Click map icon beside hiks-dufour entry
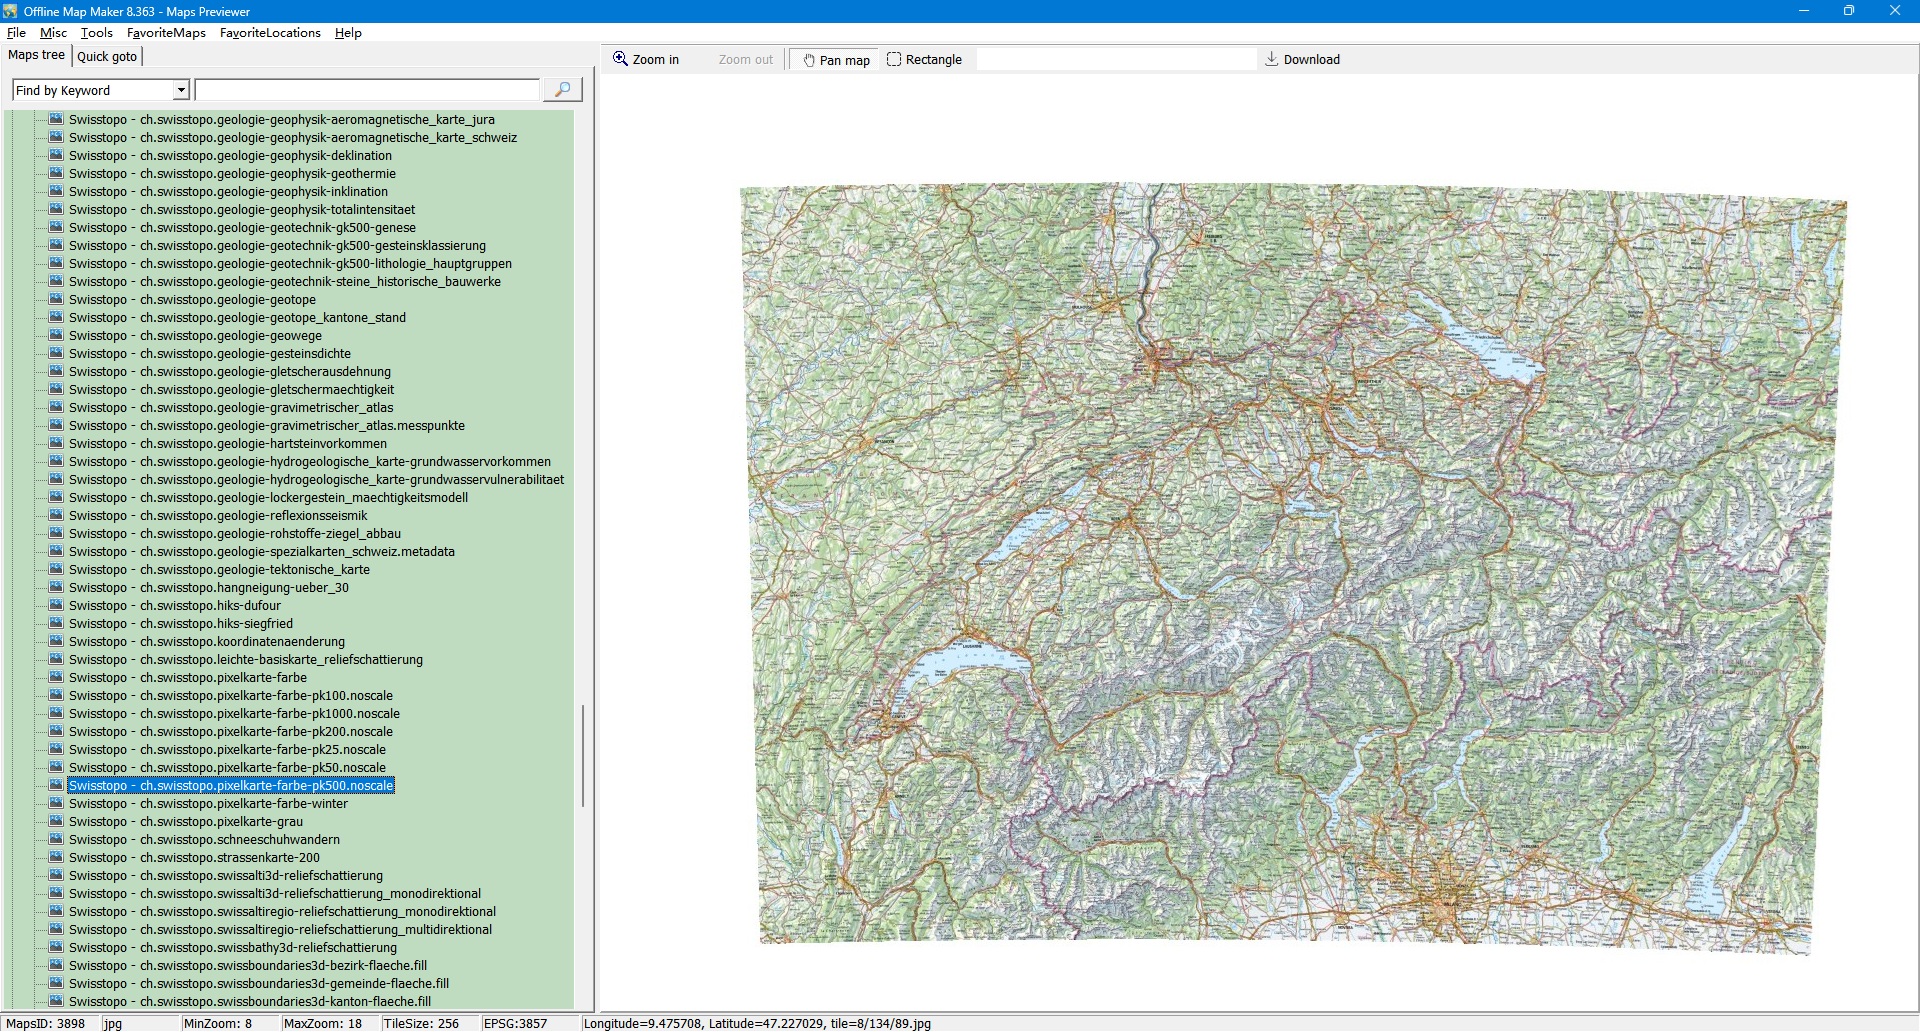Screen dimensions: 1920x1032 click(x=56, y=606)
